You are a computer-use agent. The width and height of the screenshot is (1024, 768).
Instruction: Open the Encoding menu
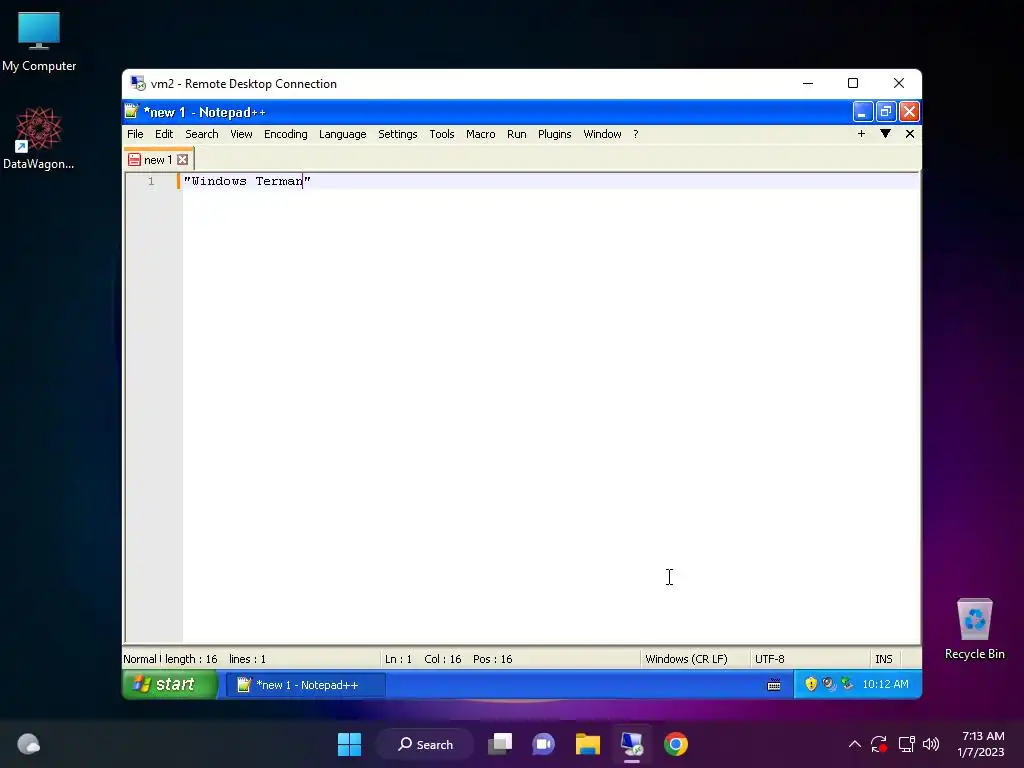click(x=285, y=134)
